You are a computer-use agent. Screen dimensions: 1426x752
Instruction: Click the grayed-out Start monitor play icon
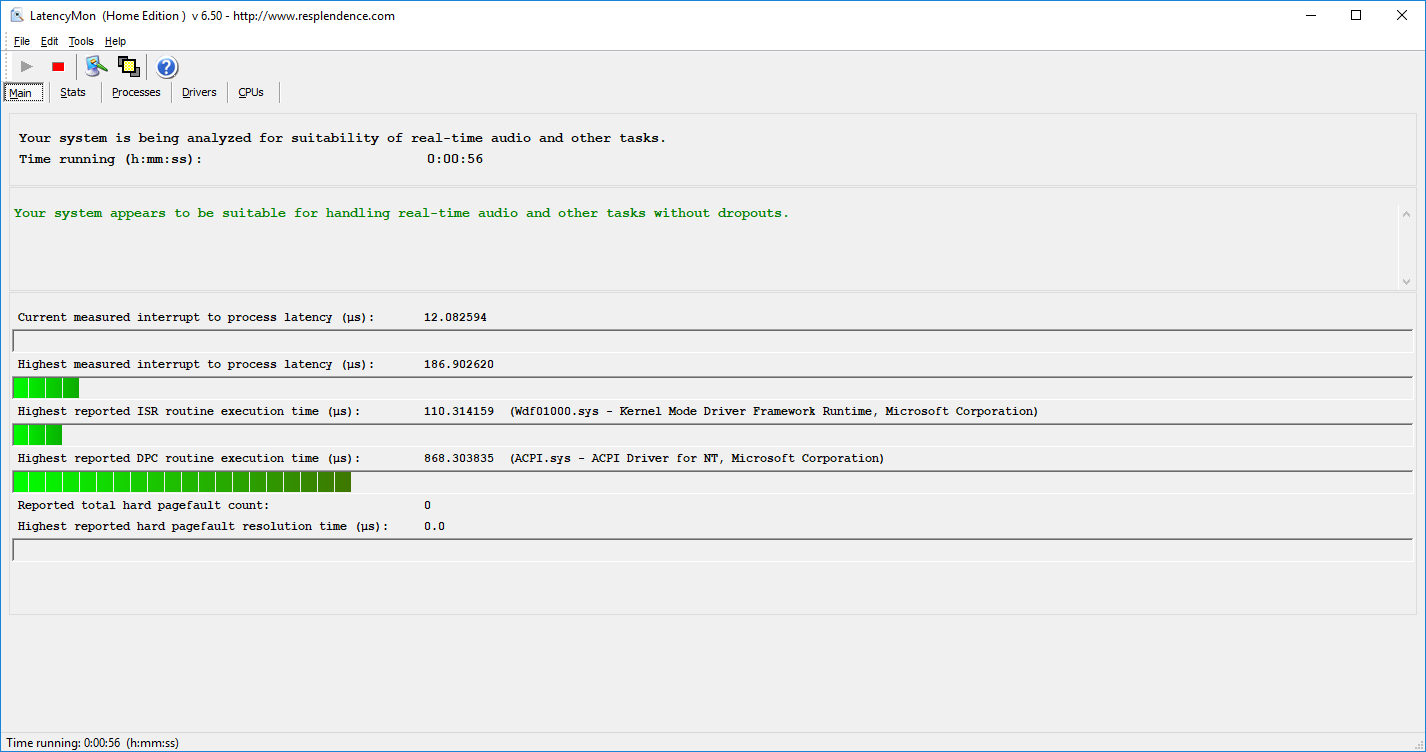tap(27, 67)
